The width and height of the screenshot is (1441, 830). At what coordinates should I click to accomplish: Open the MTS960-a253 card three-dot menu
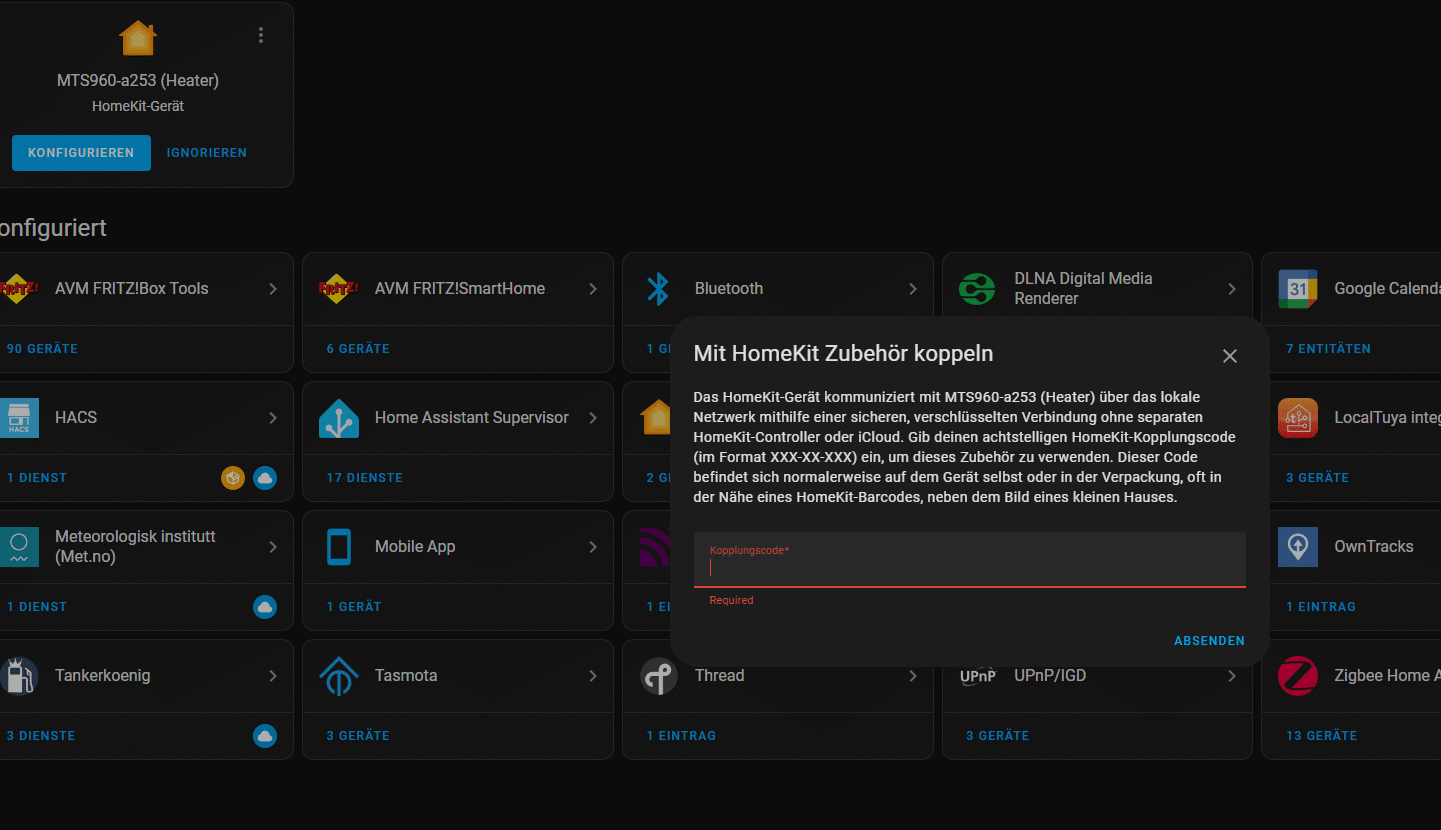261,36
